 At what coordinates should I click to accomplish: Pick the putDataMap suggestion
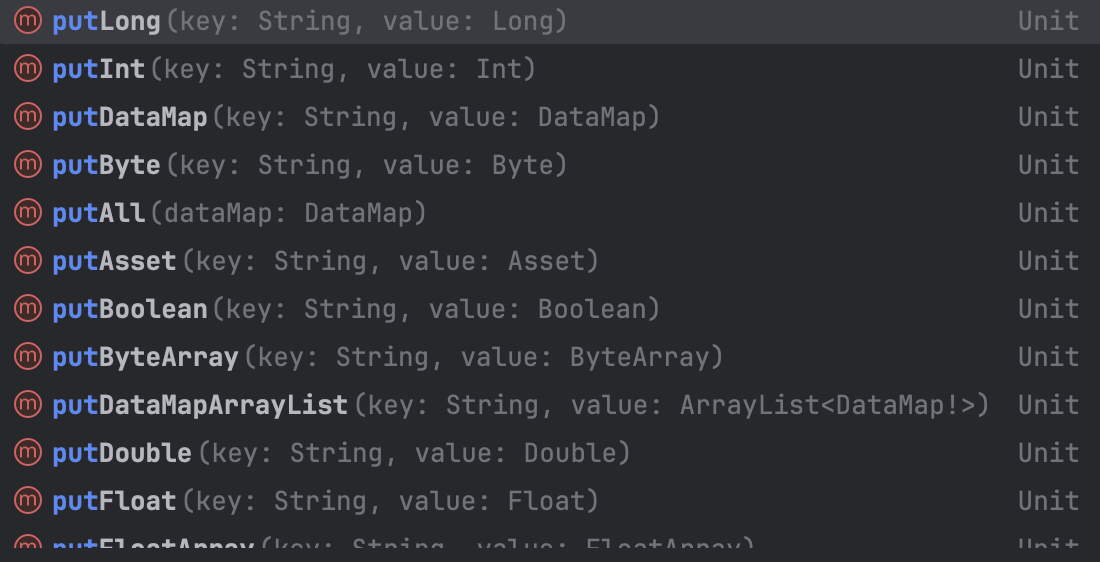click(550, 116)
